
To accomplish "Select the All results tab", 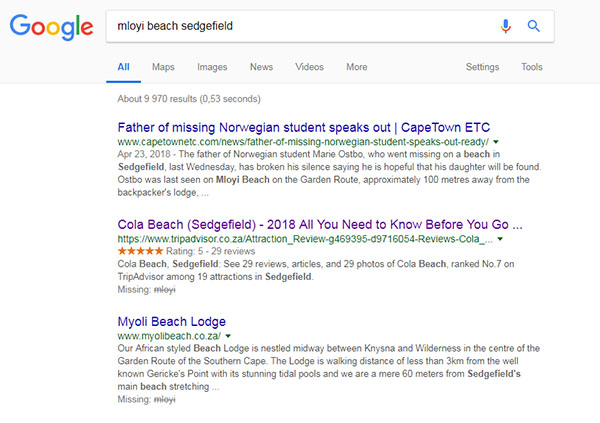I will pos(123,67).
